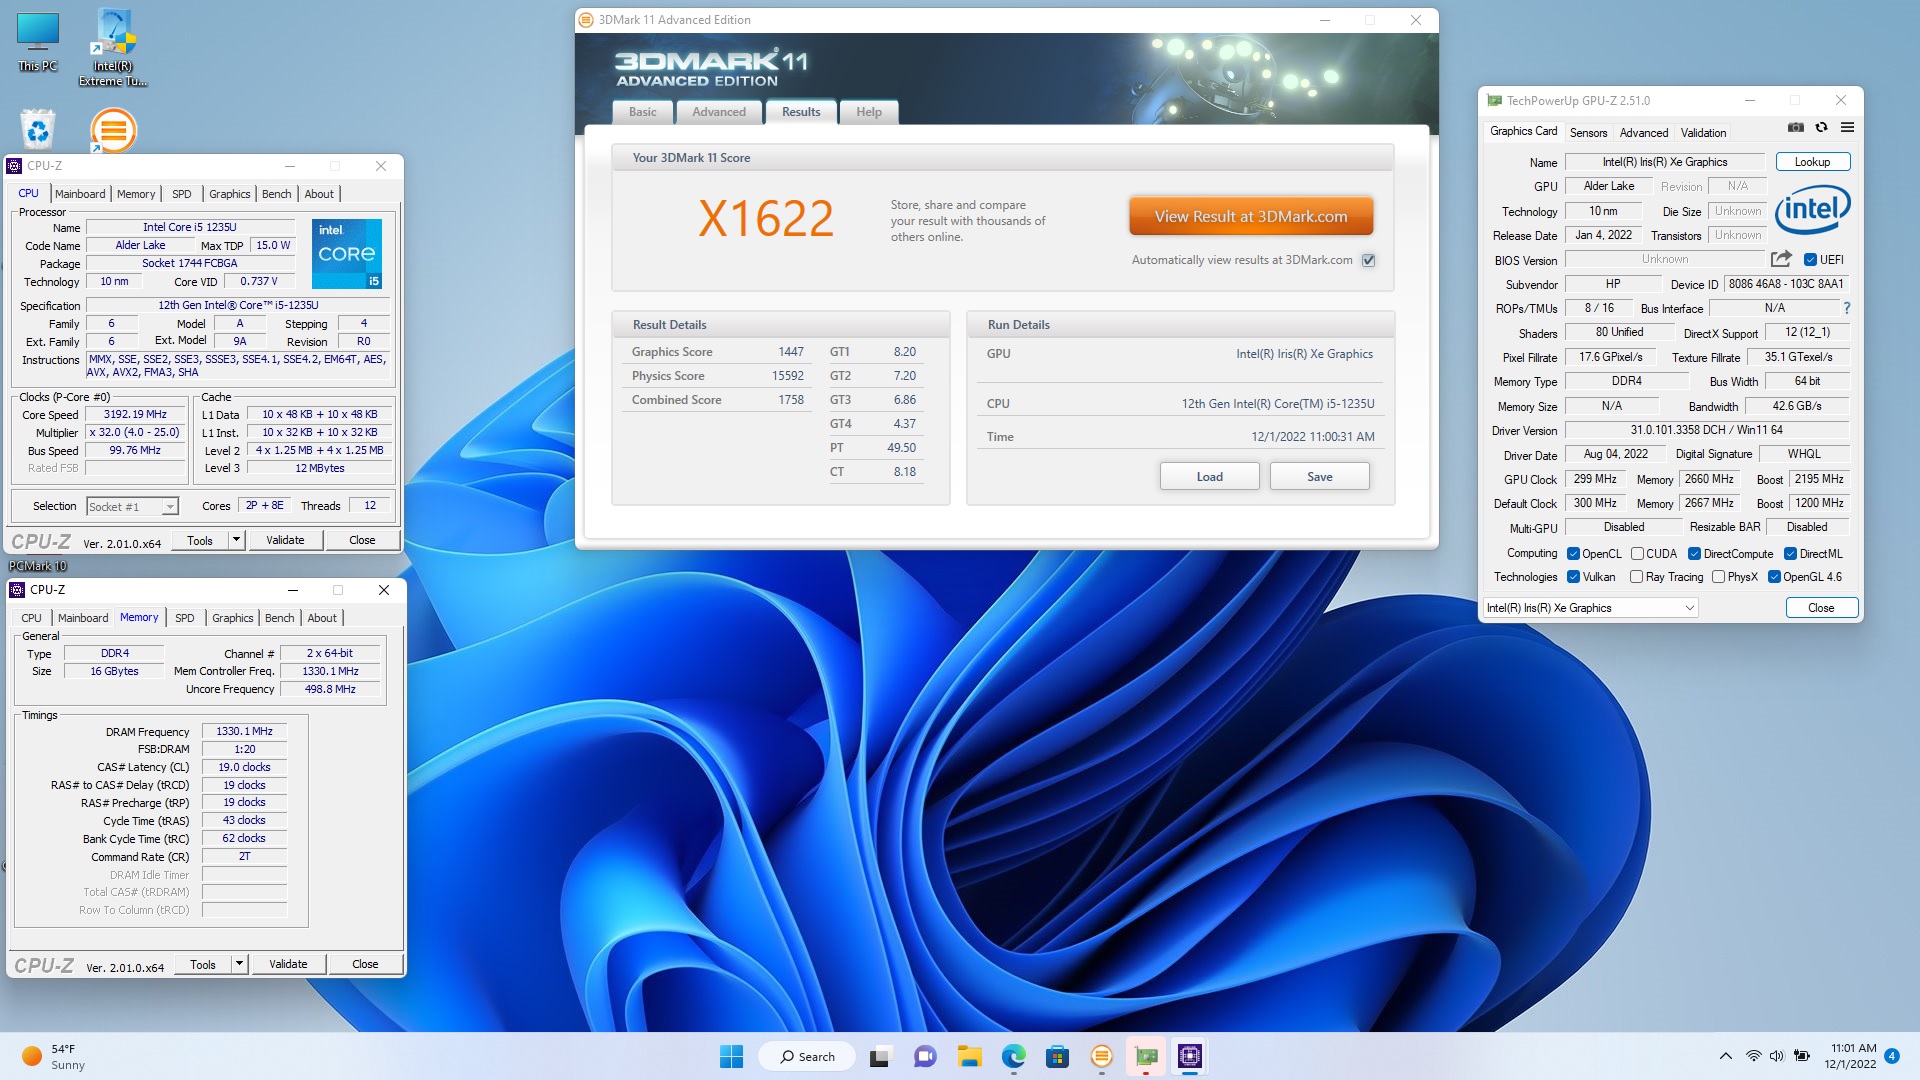
Task: Switch to GPU-Z taskbar icon
Action: [1146, 1056]
